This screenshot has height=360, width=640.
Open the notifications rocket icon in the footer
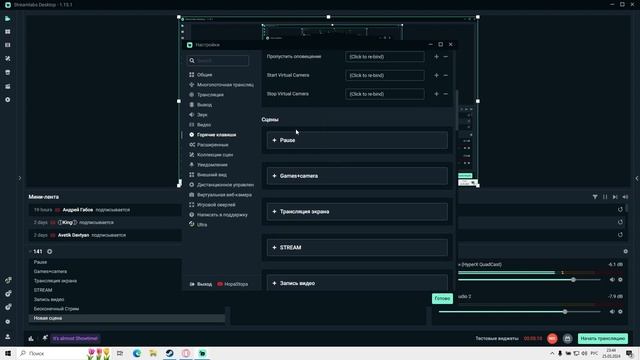pos(45,338)
